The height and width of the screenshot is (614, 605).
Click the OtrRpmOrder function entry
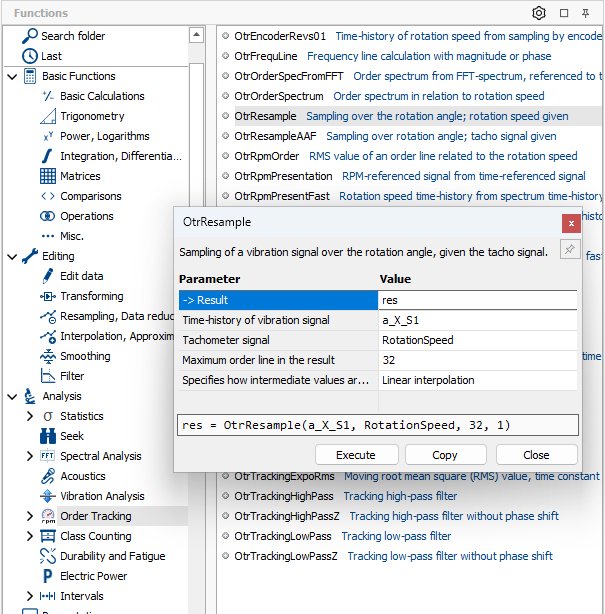pyautogui.click(x=267, y=156)
